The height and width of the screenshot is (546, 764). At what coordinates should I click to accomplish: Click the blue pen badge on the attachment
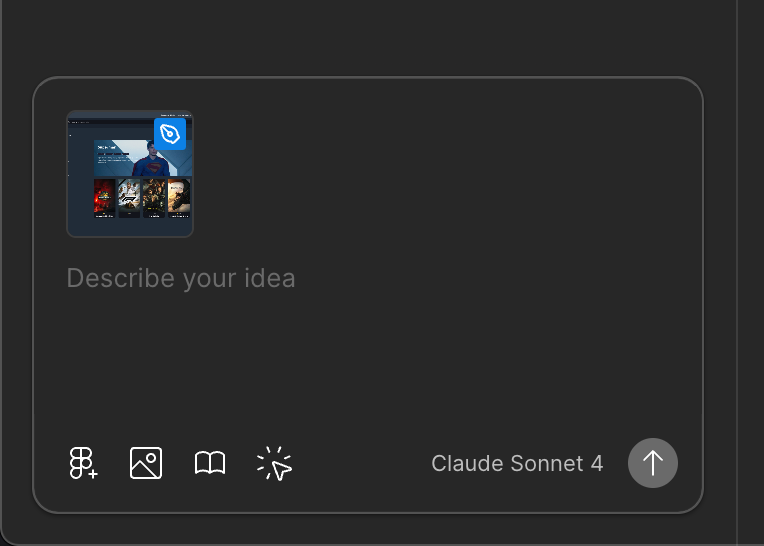coord(170,134)
